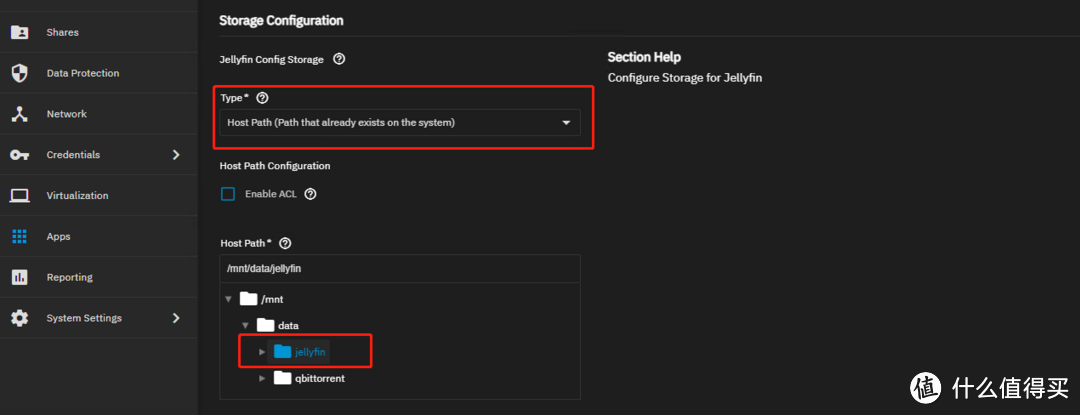Image resolution: width=1080 pixels, height=415 pixels.
Task: Collapse the /mnt tree node
Action: tap(228, 298)
